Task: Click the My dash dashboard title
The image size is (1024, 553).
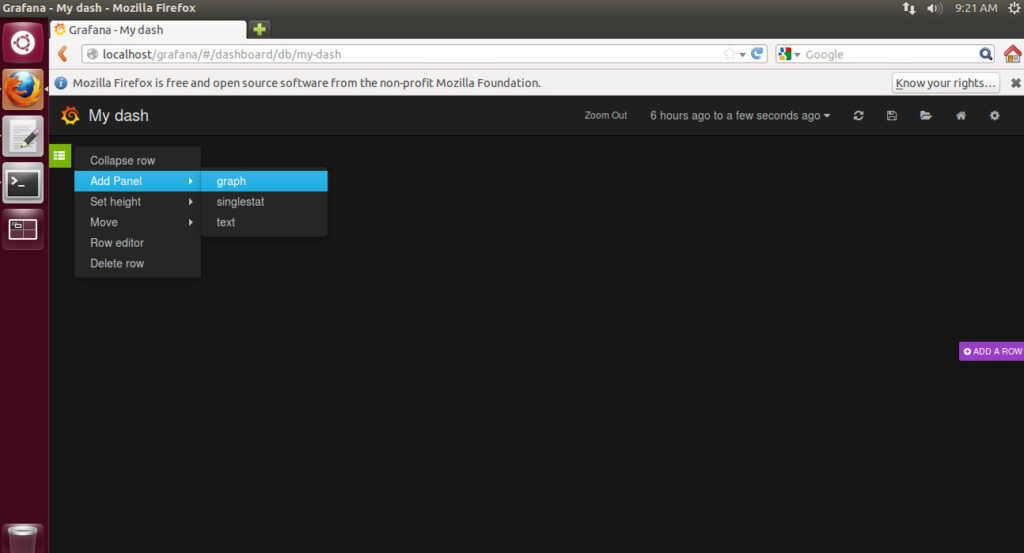Action: (x=118, y=116)
